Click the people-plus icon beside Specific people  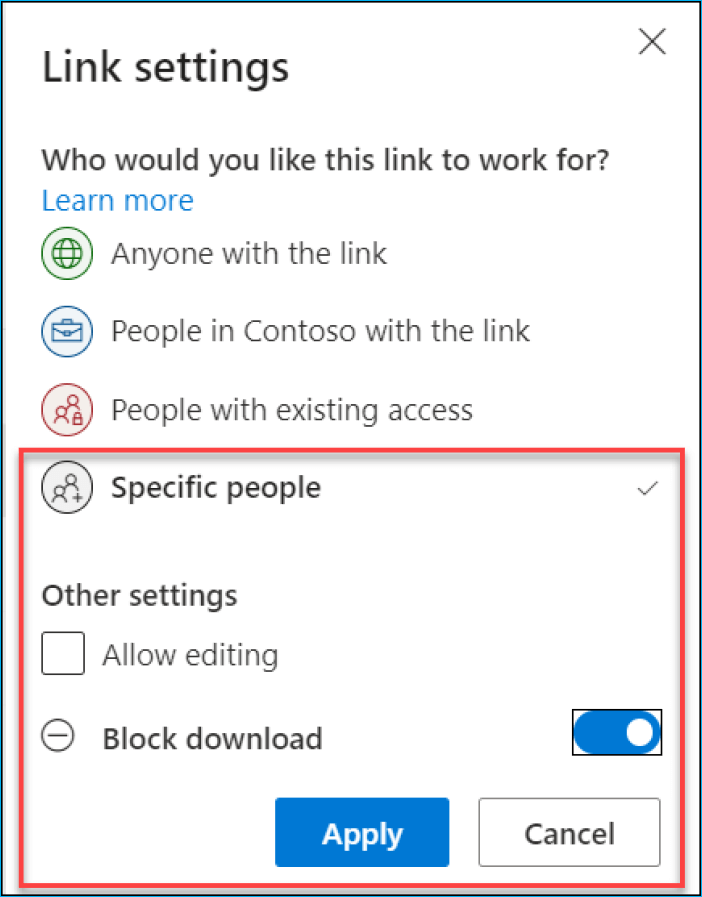point(66,487)
